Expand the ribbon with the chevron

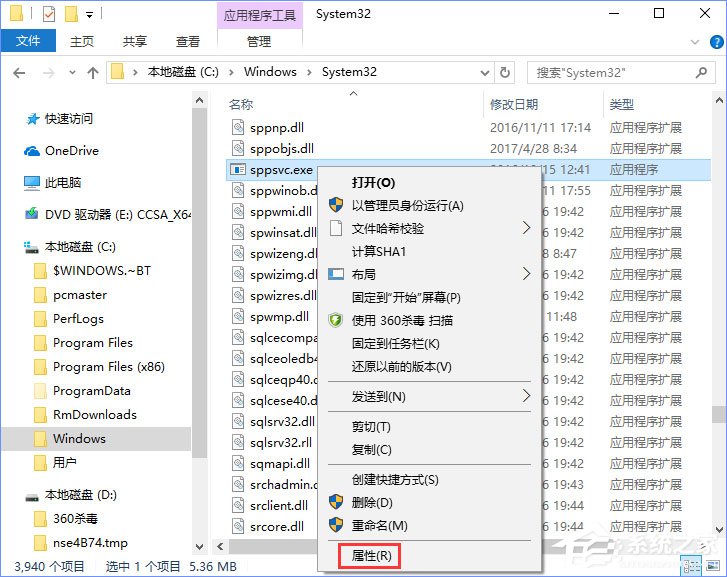click(x=695, y=42)
